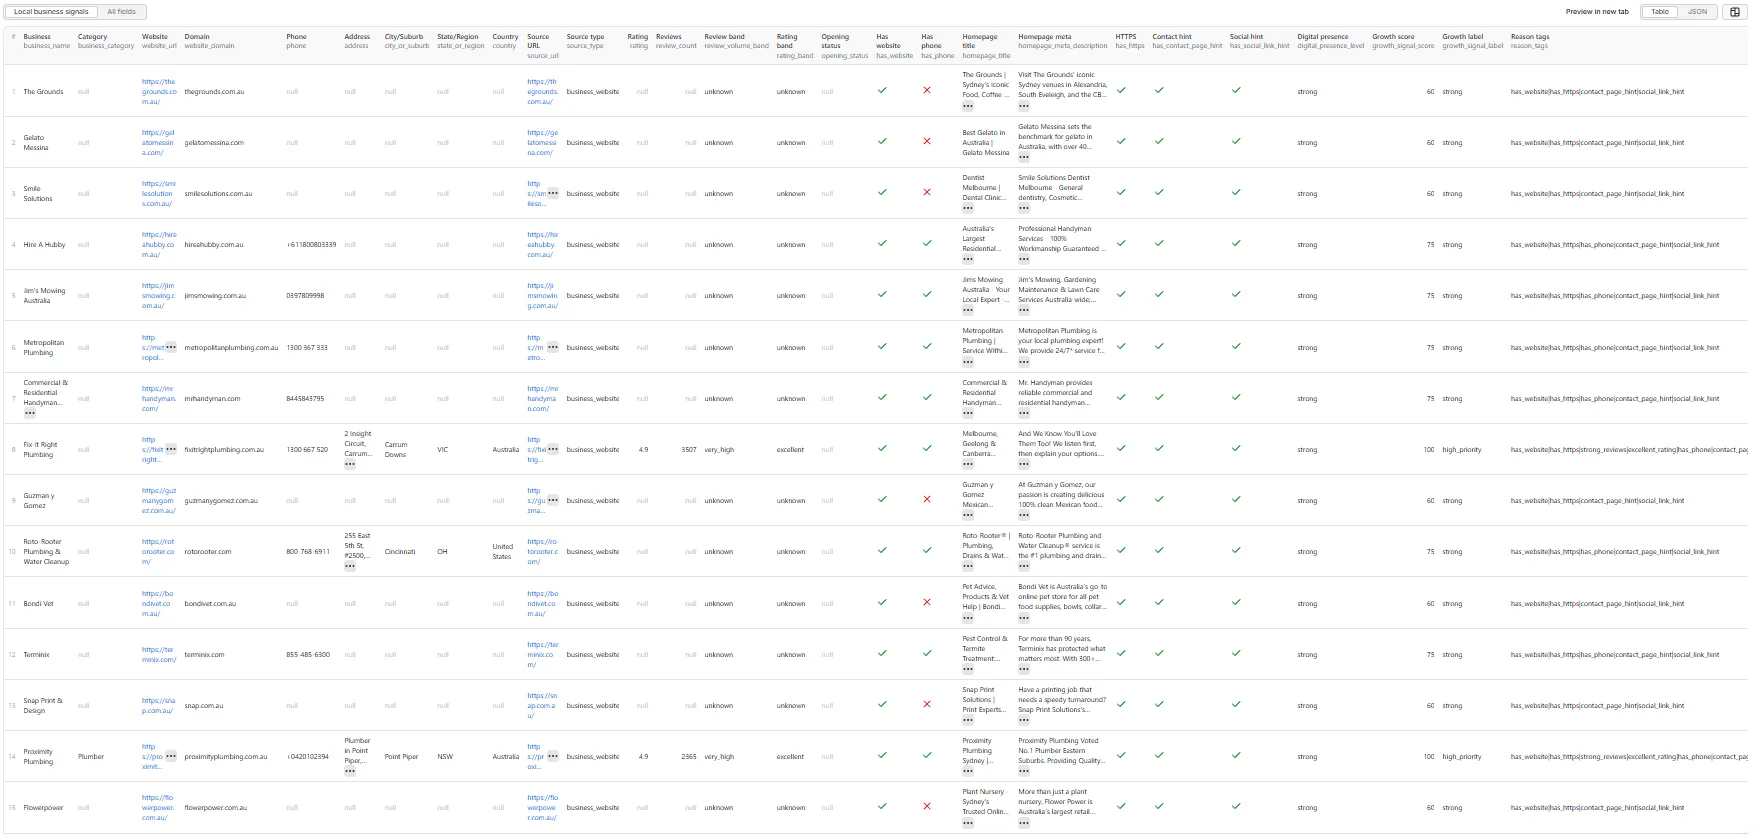The height and width of the screenshot is (835, 1756).
Task: Open the layout view icon next to JSON
Action: coord(1735,12)
